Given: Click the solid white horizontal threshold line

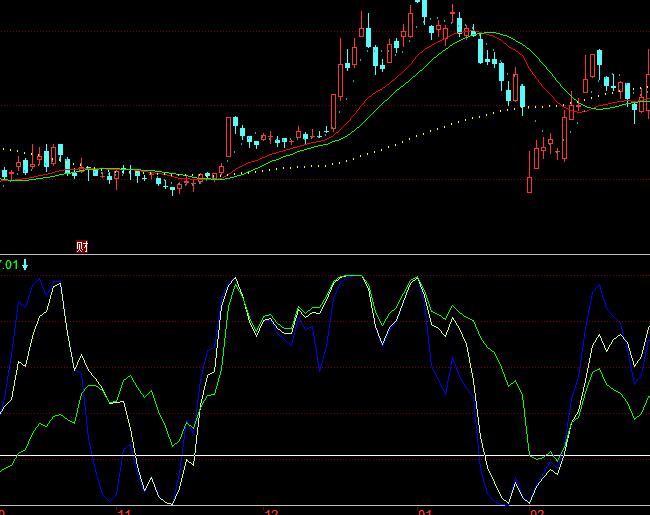Looking at the screenshot, I should (x=300, y=456).
